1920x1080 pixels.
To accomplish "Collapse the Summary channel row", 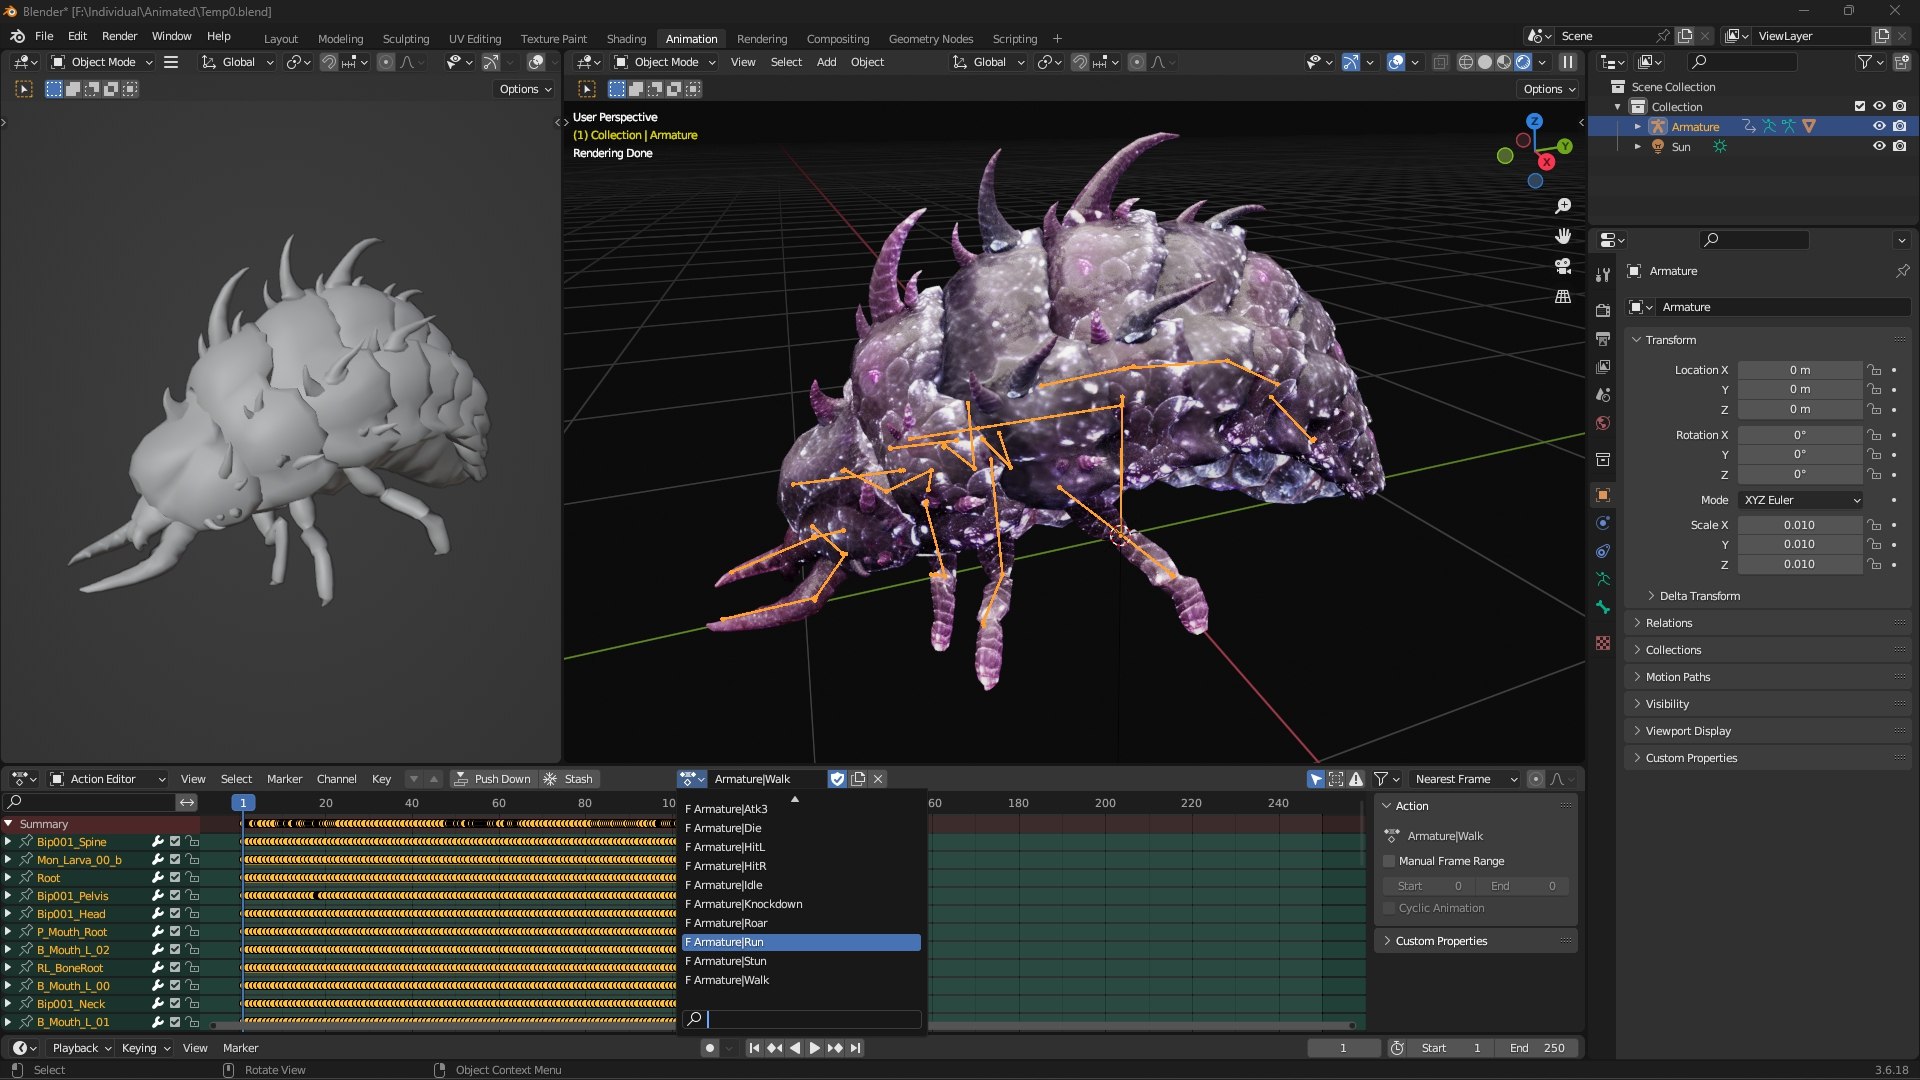I will (x=8, y=824).
